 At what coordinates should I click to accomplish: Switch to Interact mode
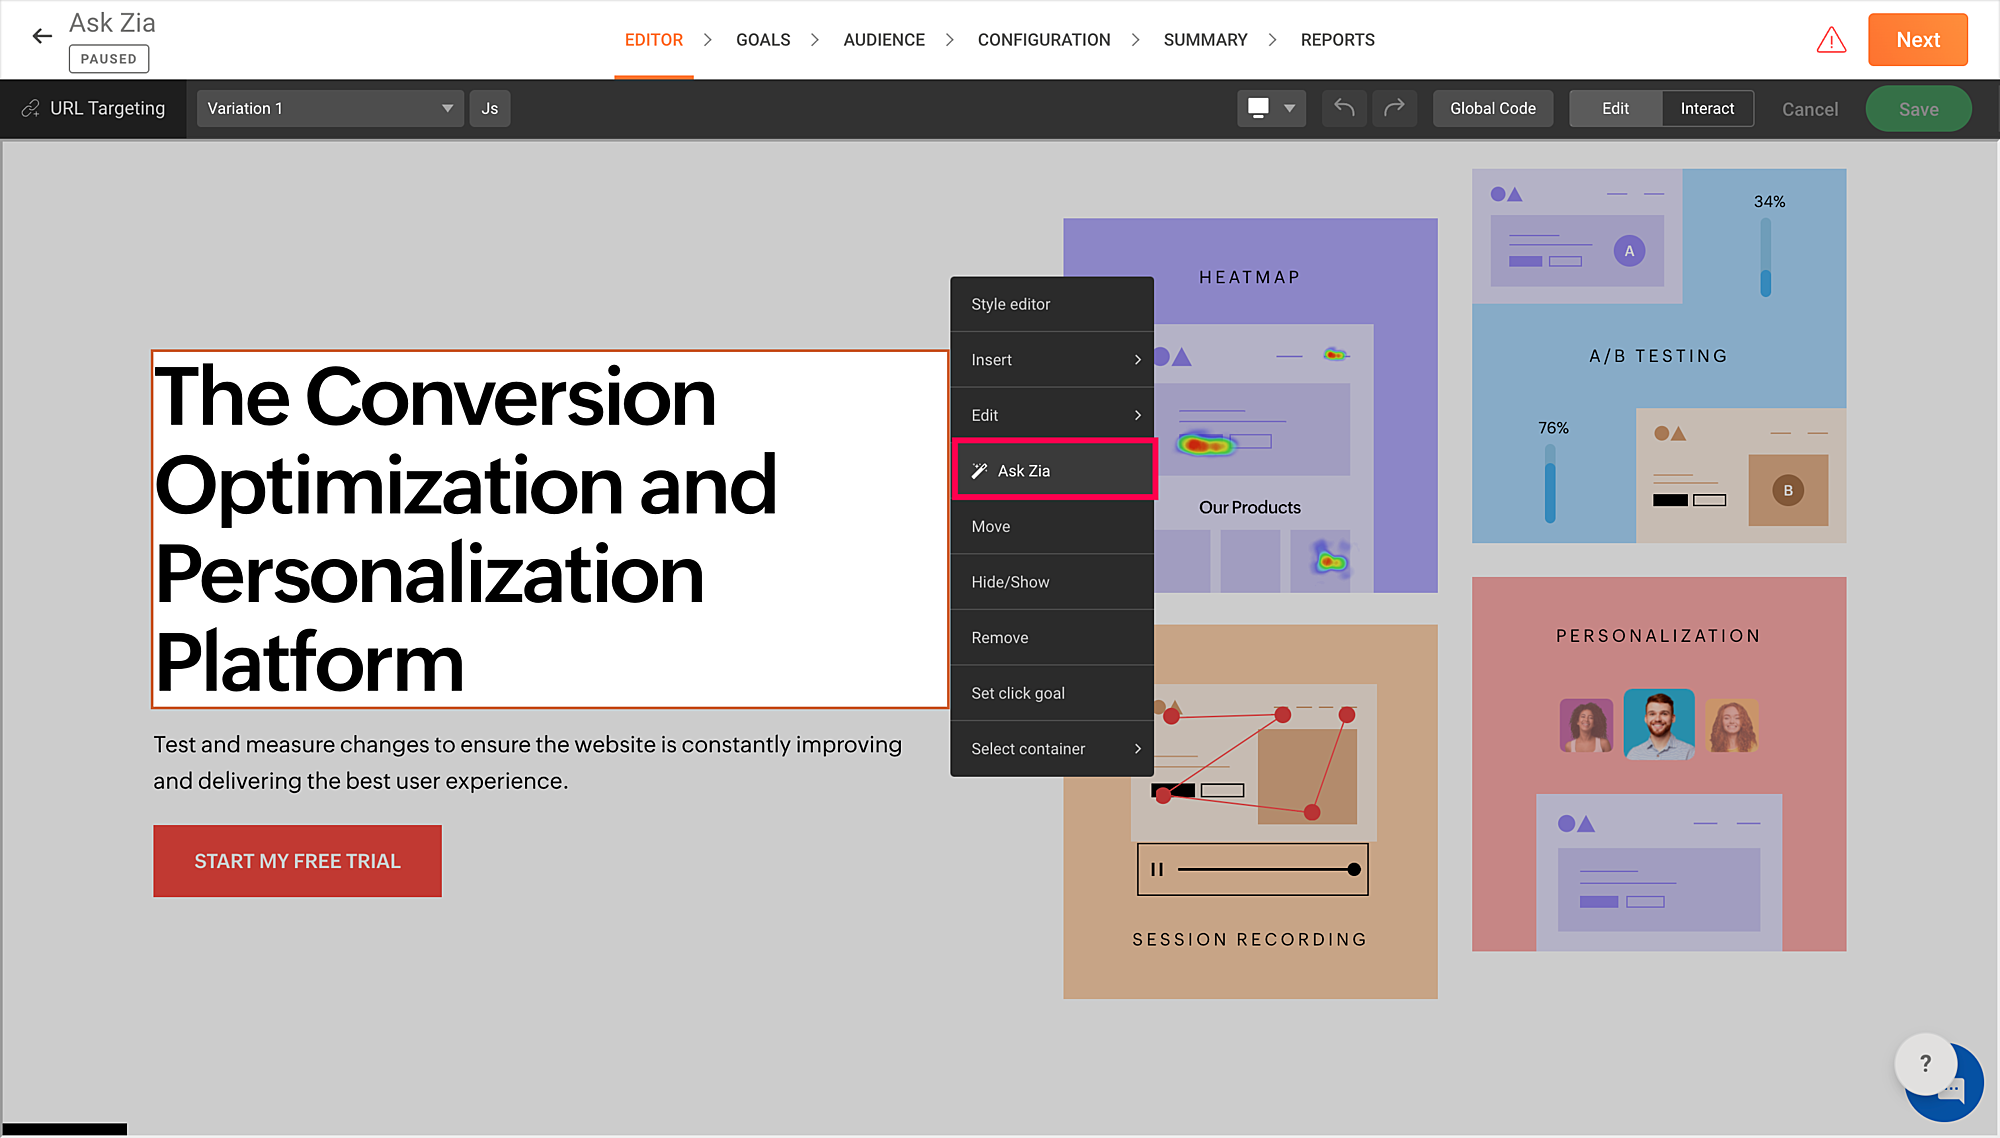tap(1707, 108)
